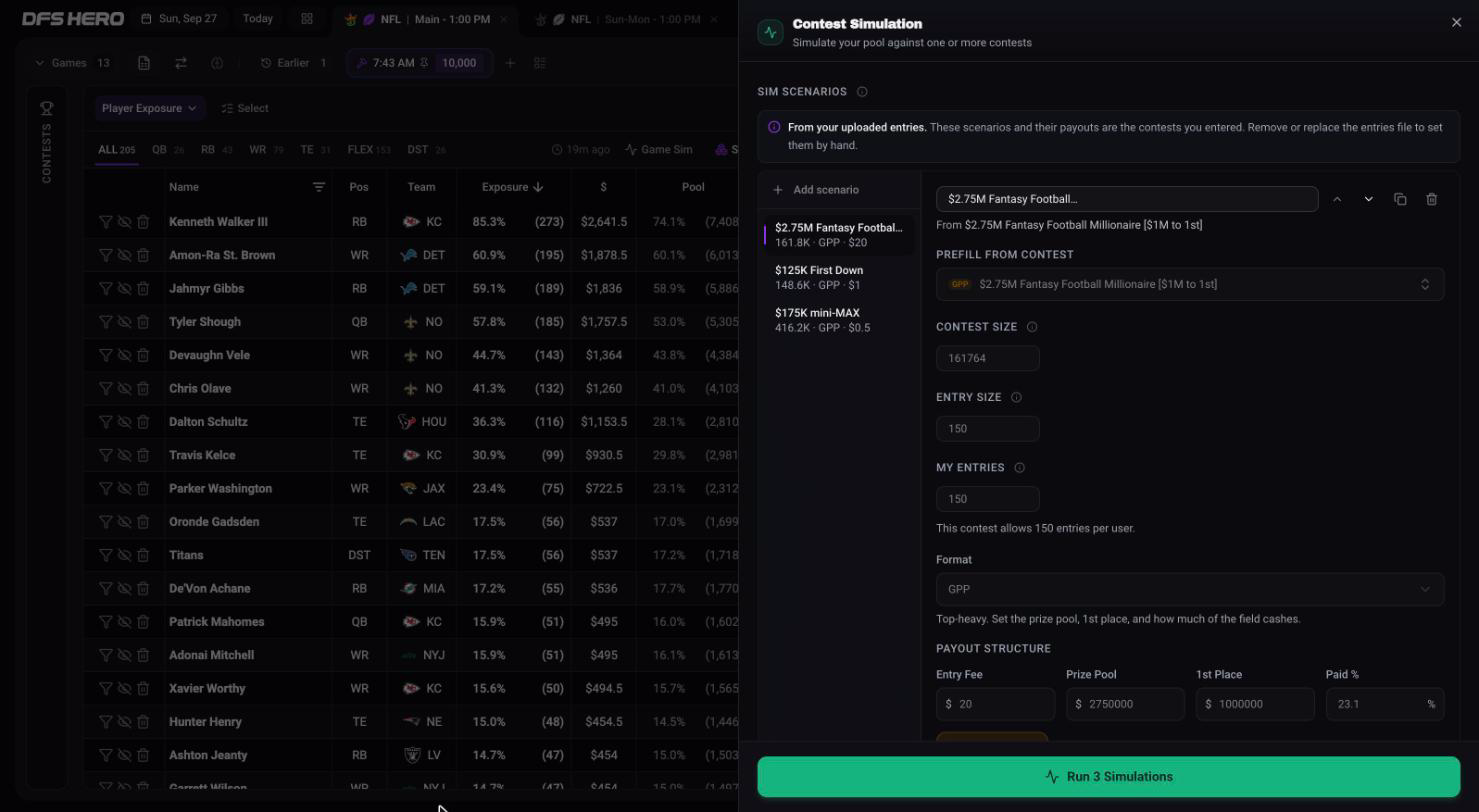Open Game Sim
The height and width of the screenshot is (812, 1479).
point(659,150)
